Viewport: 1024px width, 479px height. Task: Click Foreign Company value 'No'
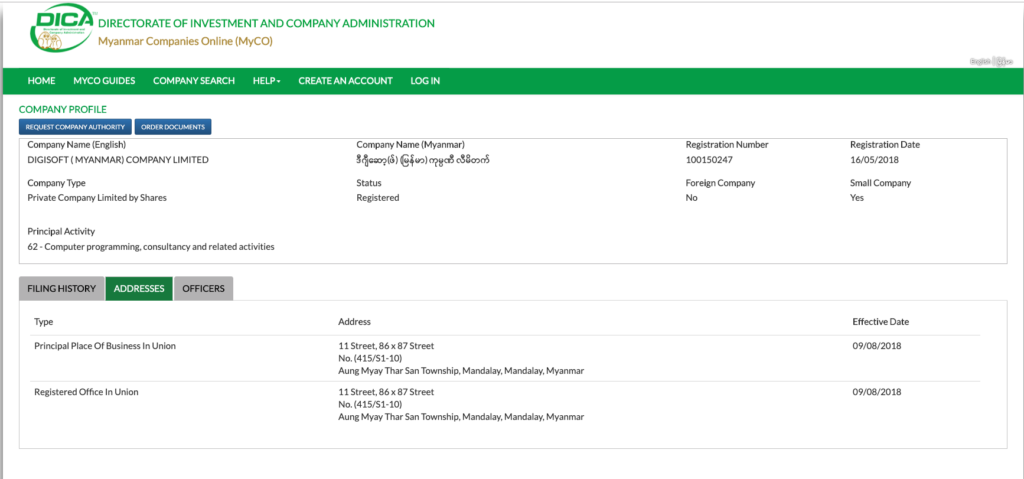692,198
